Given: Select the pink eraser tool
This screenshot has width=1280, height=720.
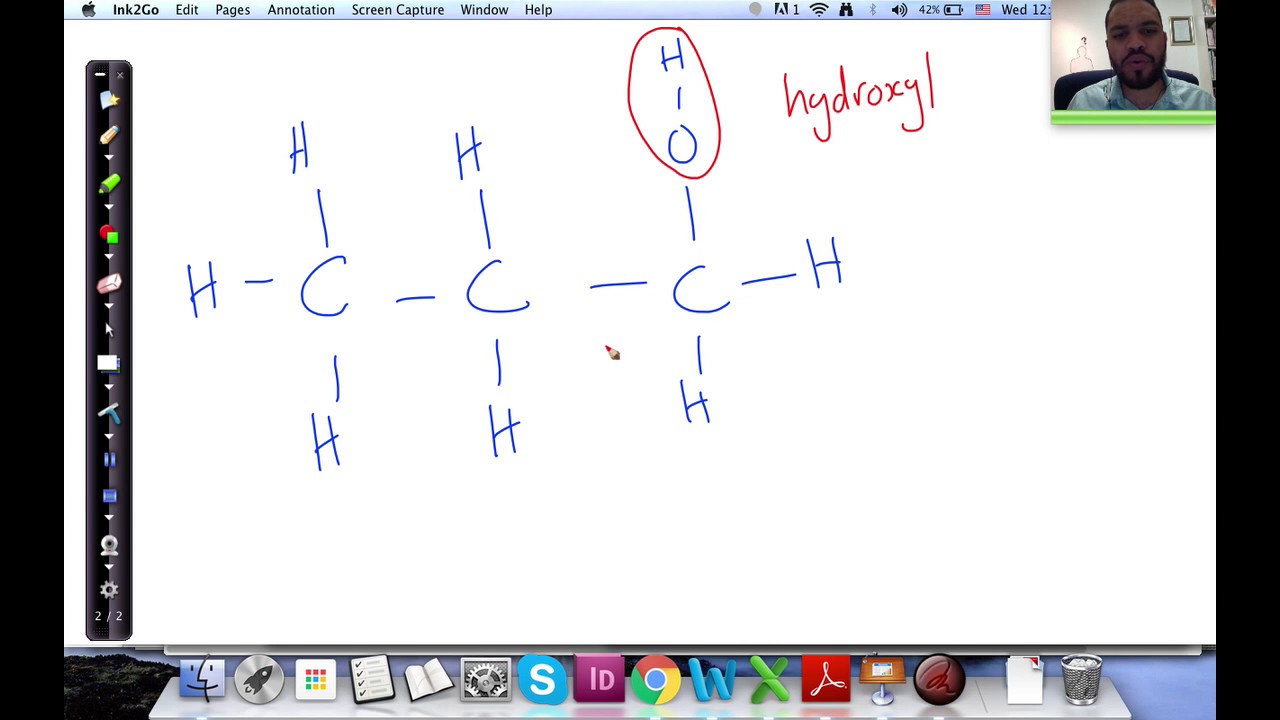Looking at the screenshot, I should (109, 284).
